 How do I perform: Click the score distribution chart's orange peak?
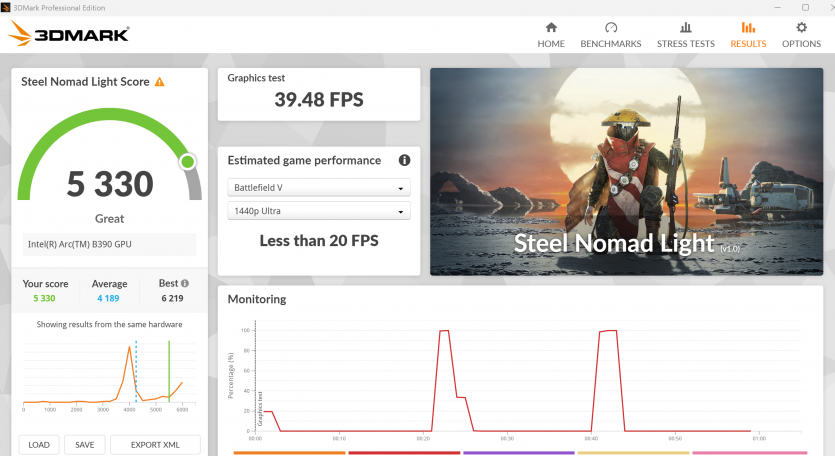(x=129, y=349)
